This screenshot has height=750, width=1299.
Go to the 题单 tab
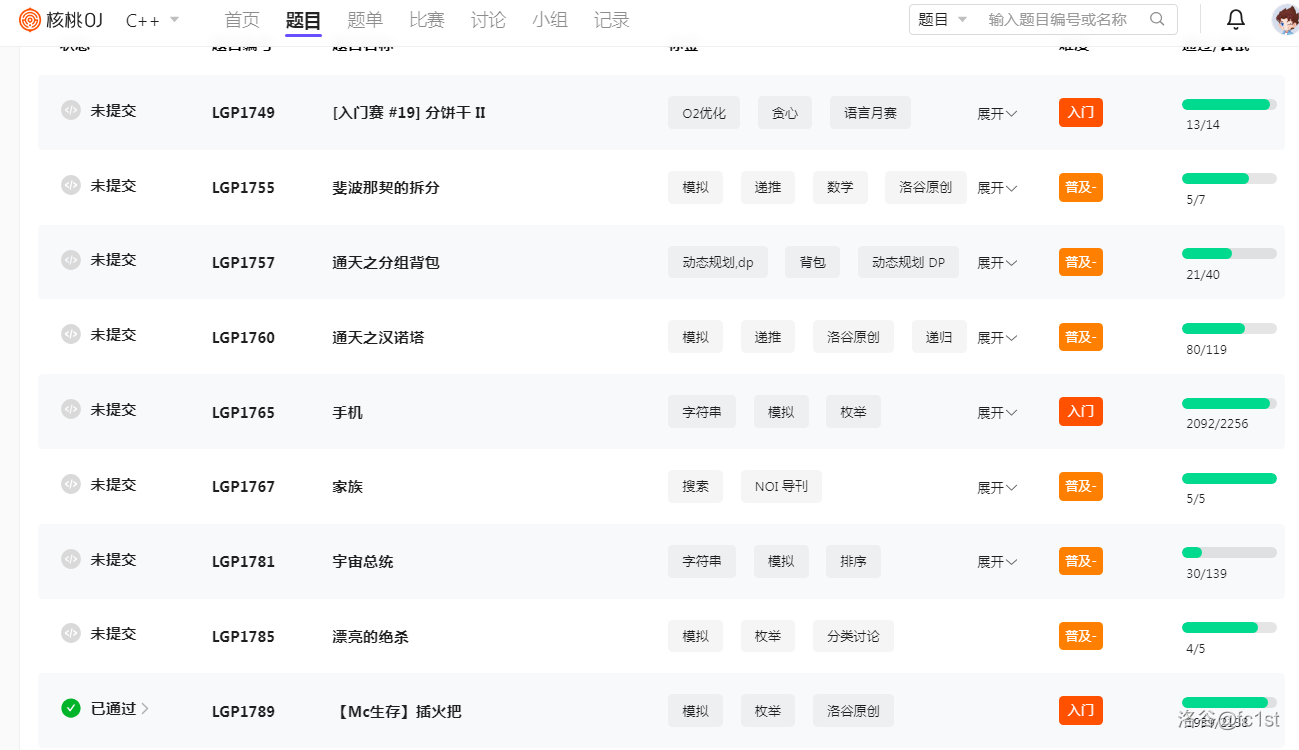coord(364,20)
